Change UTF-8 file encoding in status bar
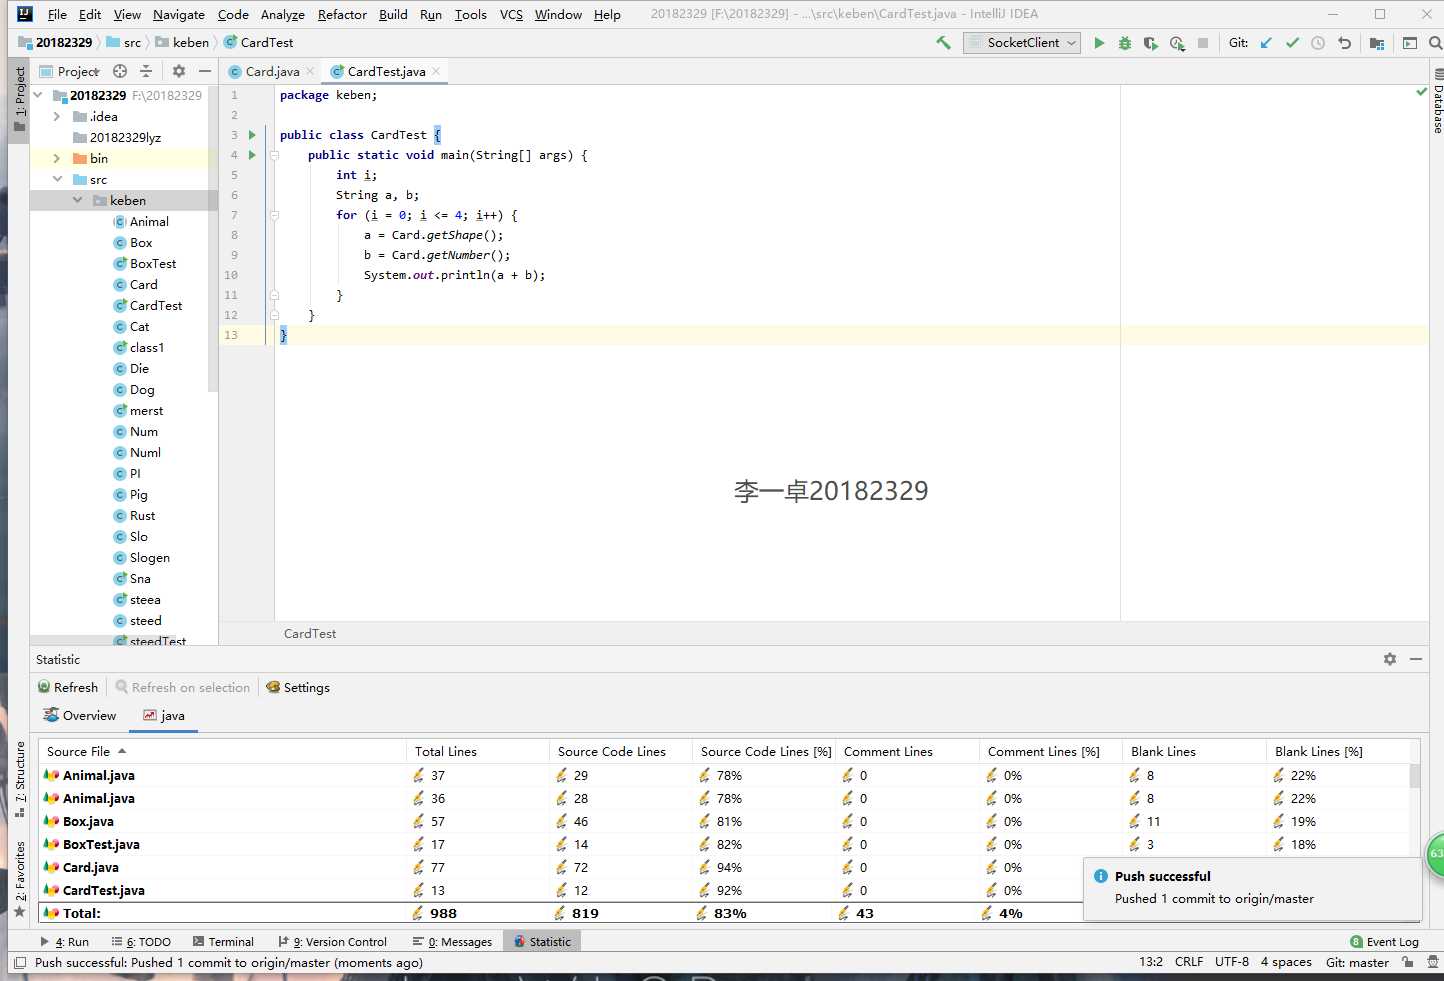The width and height of the screenshot is (1444, 981). tap(1231, 962)
